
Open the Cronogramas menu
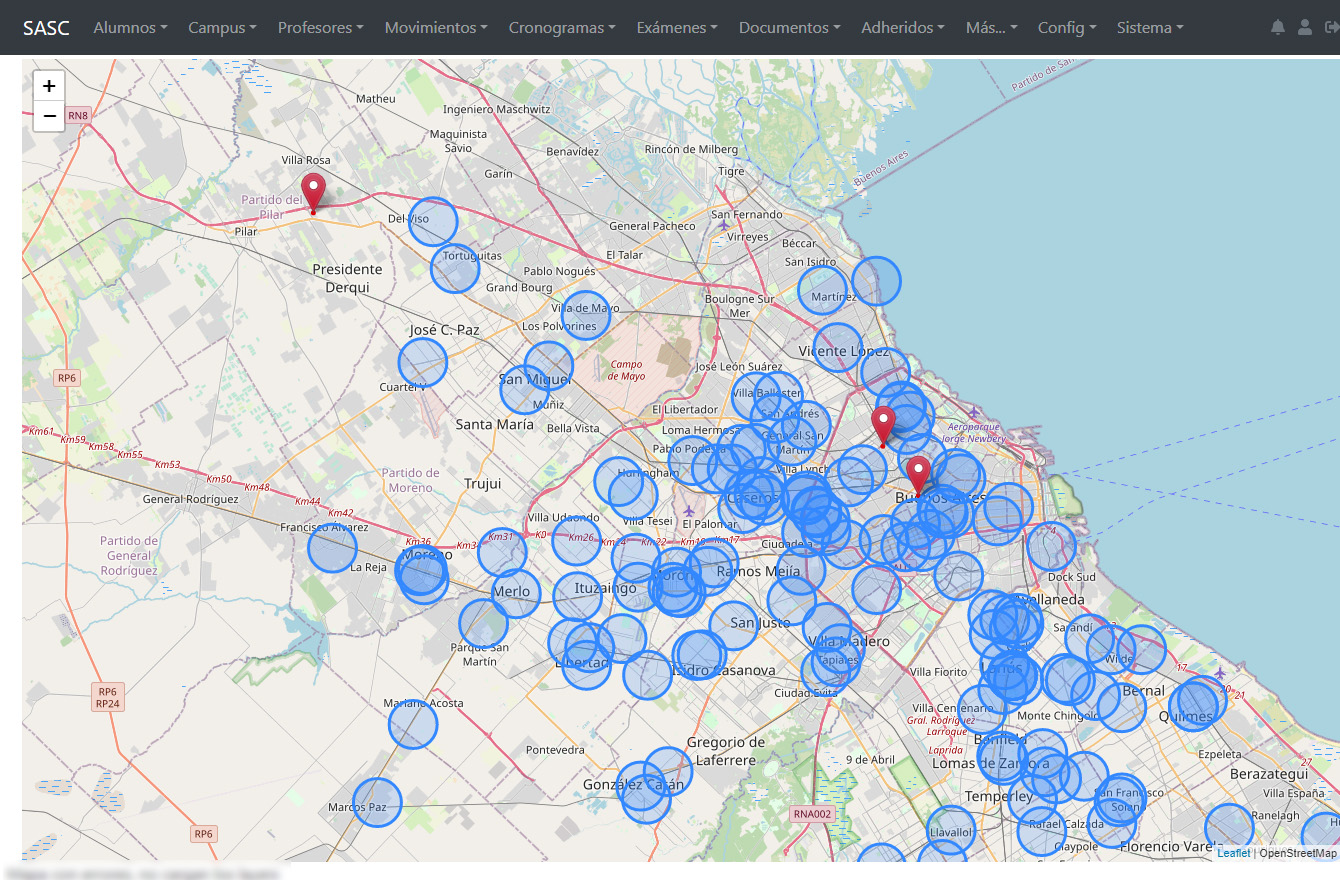tap(562, 28)
